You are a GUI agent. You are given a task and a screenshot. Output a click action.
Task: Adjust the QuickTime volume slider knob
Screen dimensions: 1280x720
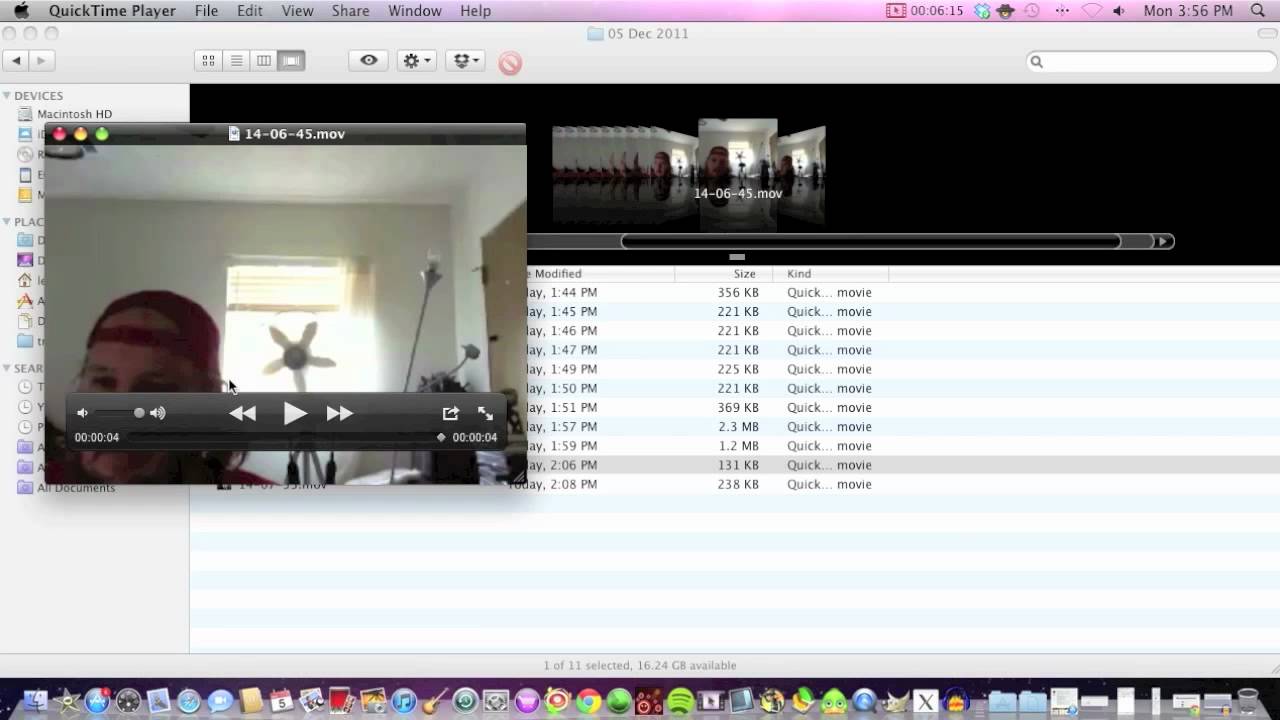(x=139, y=413)
